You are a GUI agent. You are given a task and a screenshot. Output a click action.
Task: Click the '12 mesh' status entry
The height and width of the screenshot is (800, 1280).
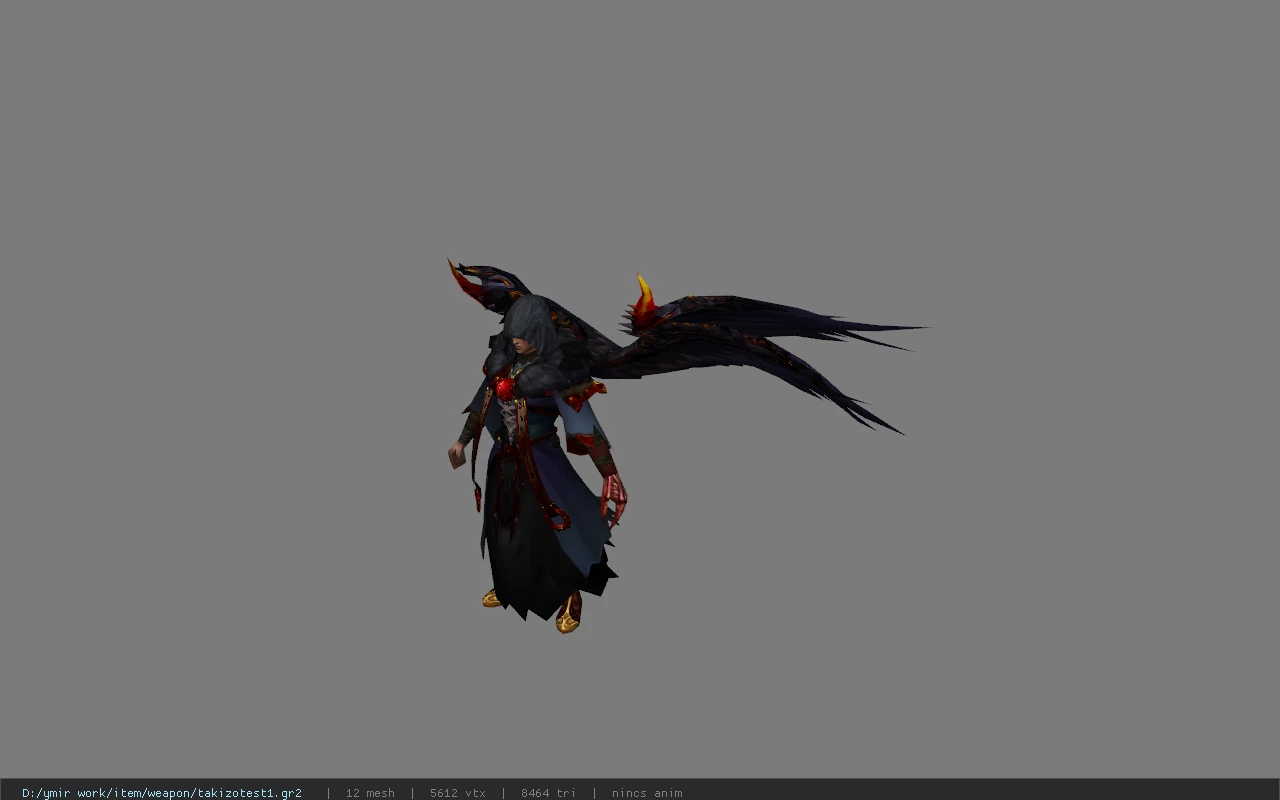tap(370, 793)
